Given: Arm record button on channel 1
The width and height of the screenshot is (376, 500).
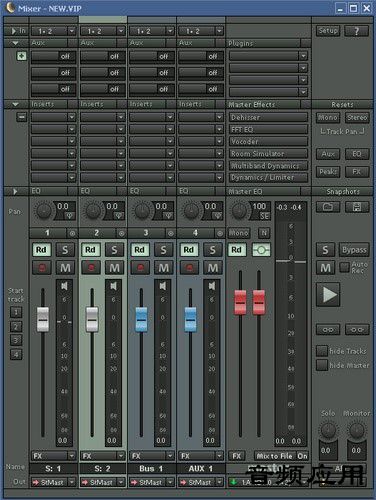Looking at the screenshot, I should click(x=42, y=267).
